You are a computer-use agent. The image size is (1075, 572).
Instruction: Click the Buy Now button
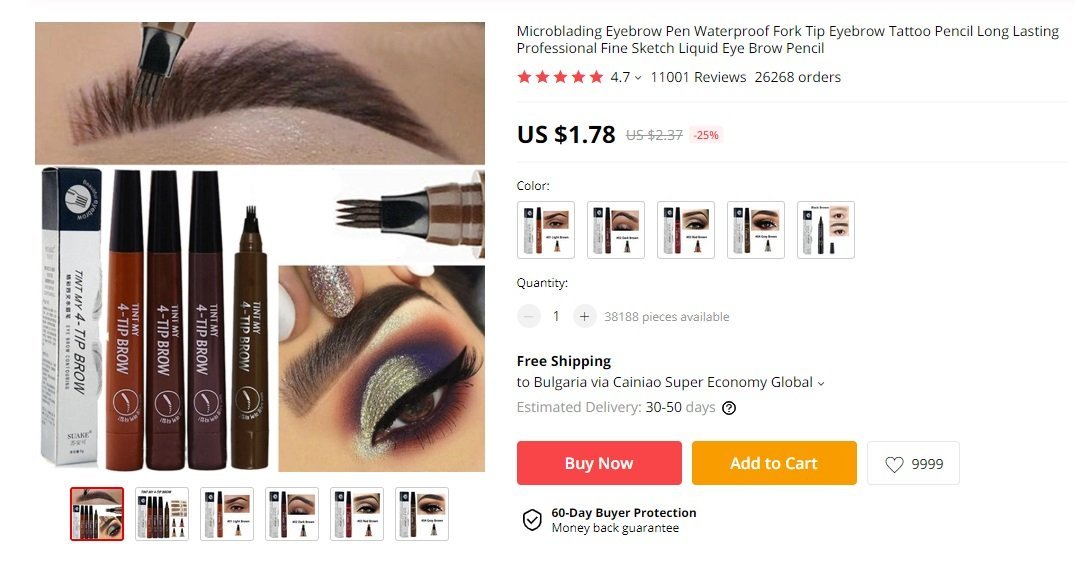pyautogui.click(x=599, y=463)
